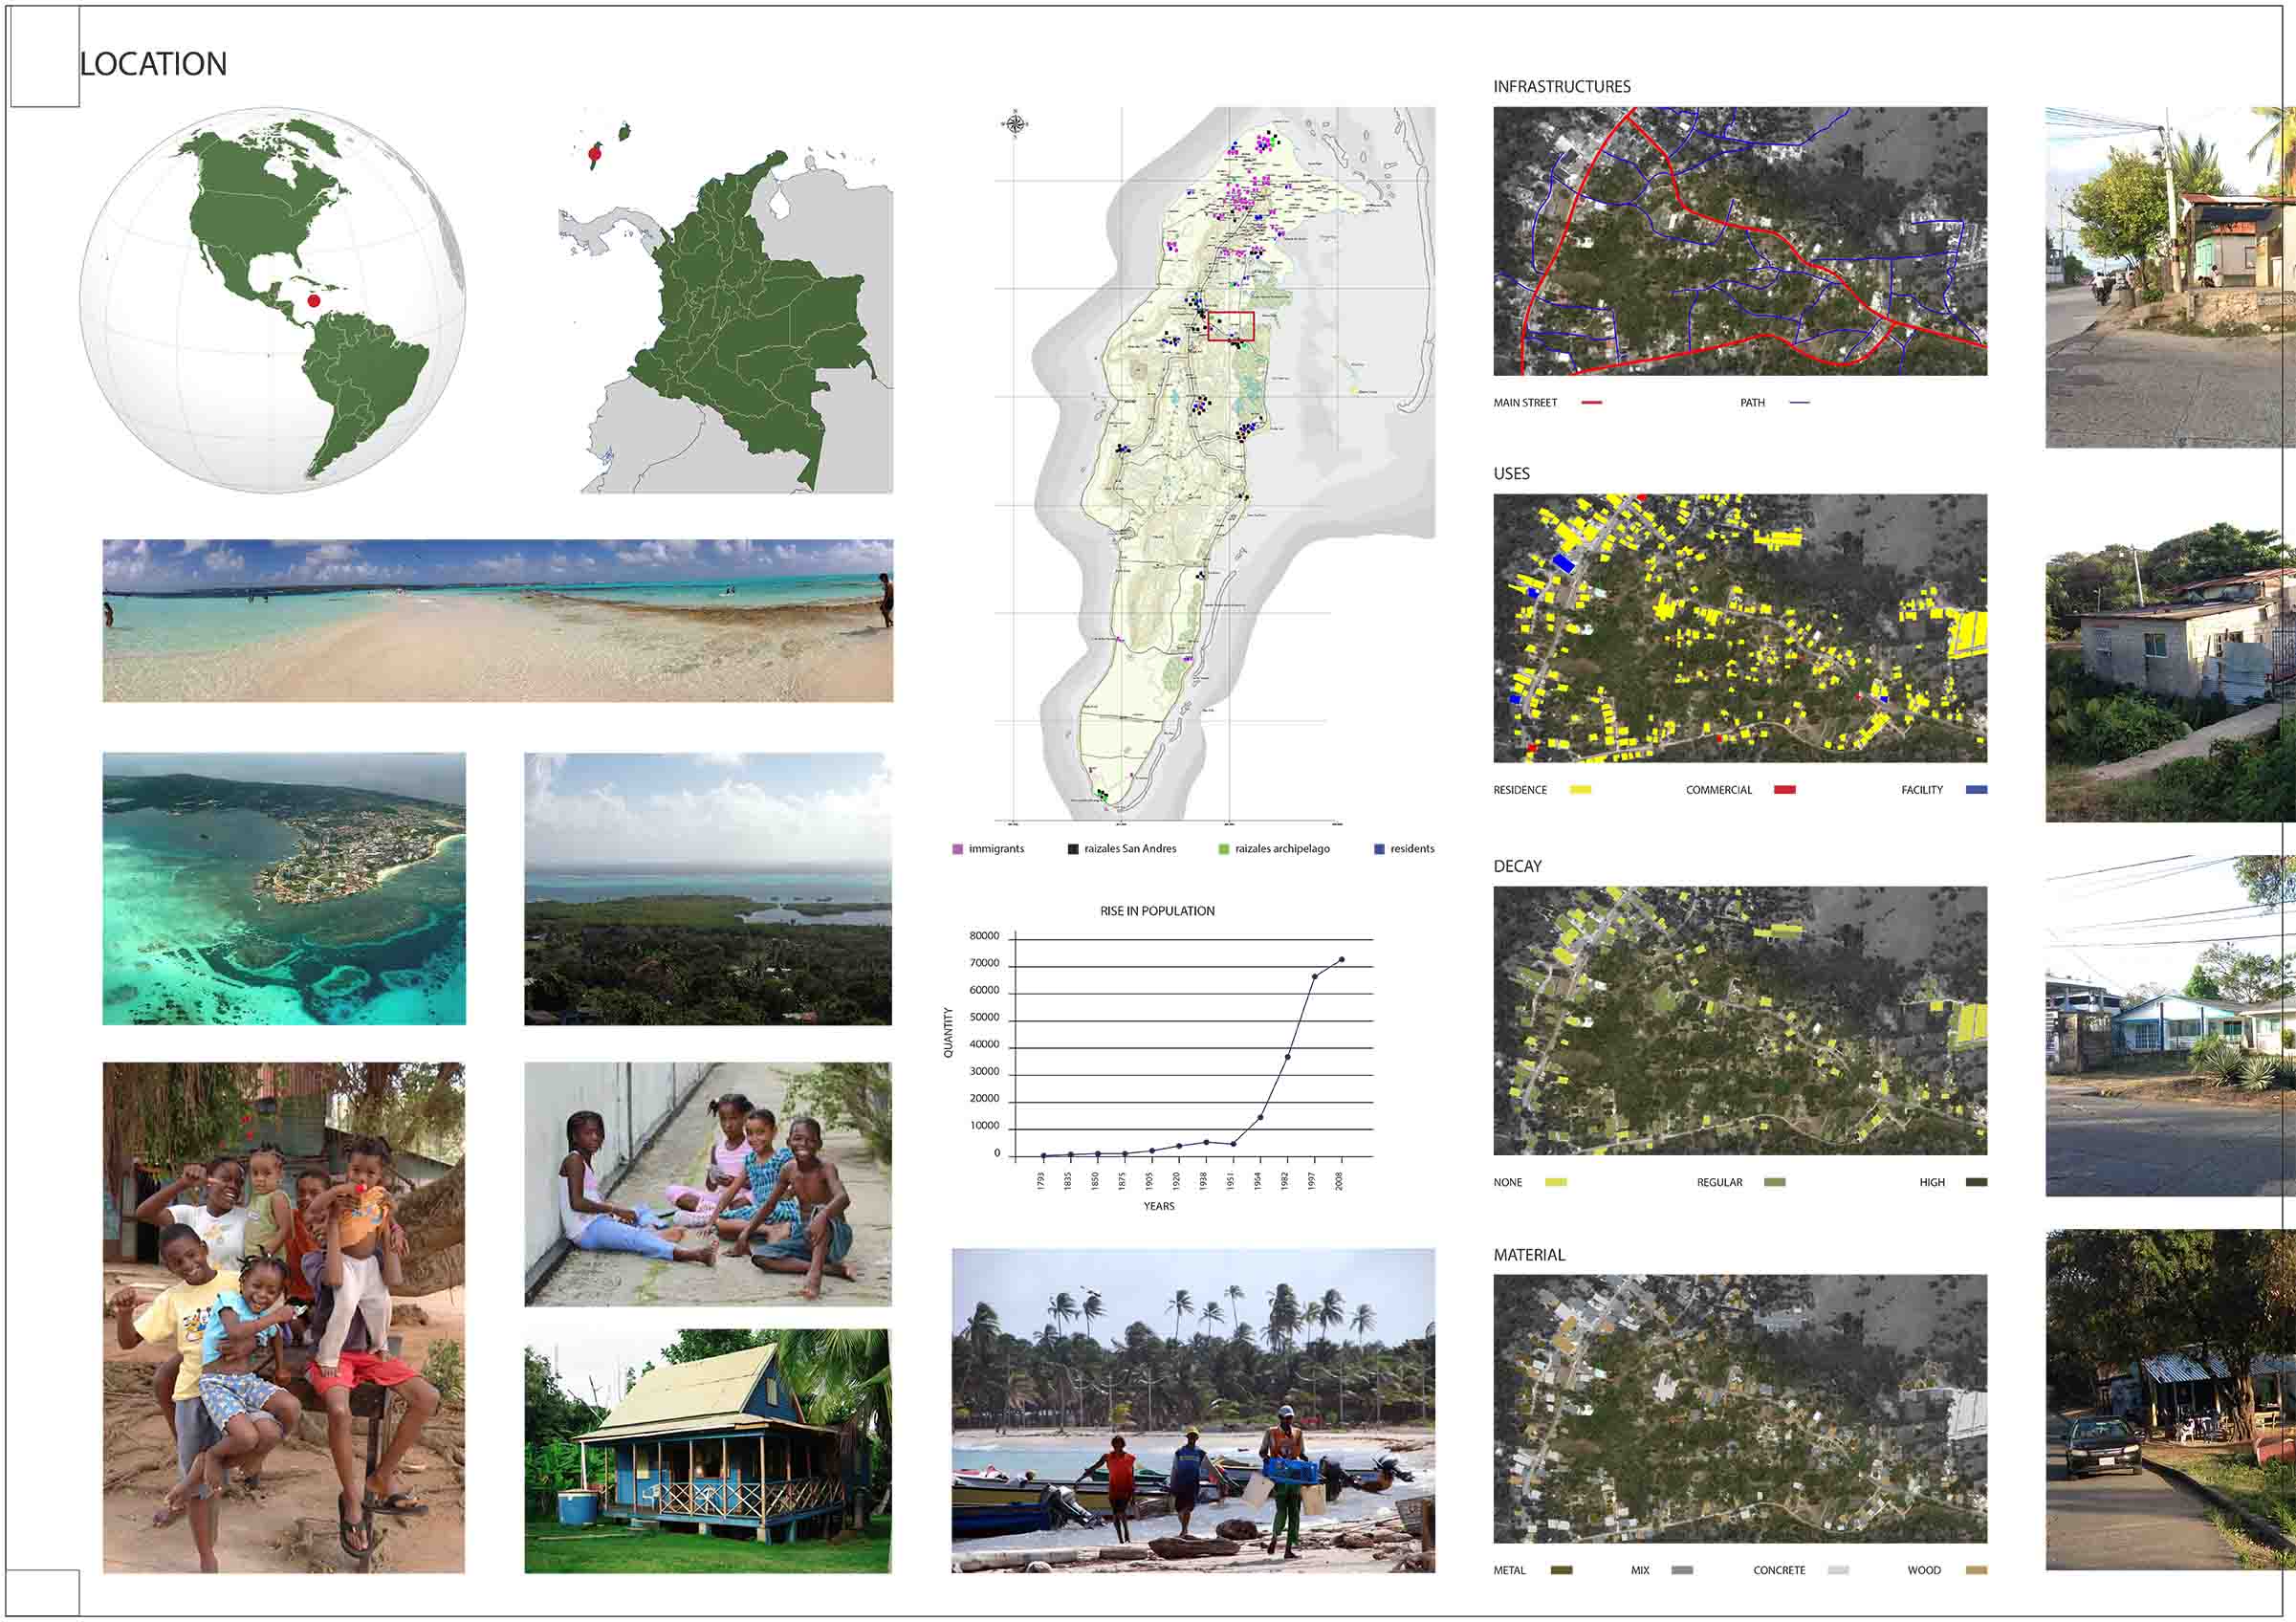Screen dimensions: 2296x1622
Task: Click the RISE IN POPULATION chart title
Action: tap(1157, 911)
